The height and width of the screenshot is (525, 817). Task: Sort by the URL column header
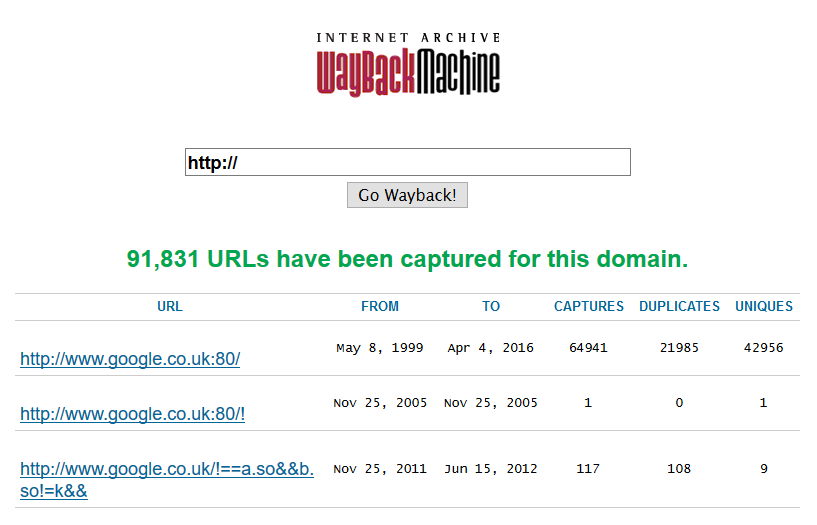[170, 306]
